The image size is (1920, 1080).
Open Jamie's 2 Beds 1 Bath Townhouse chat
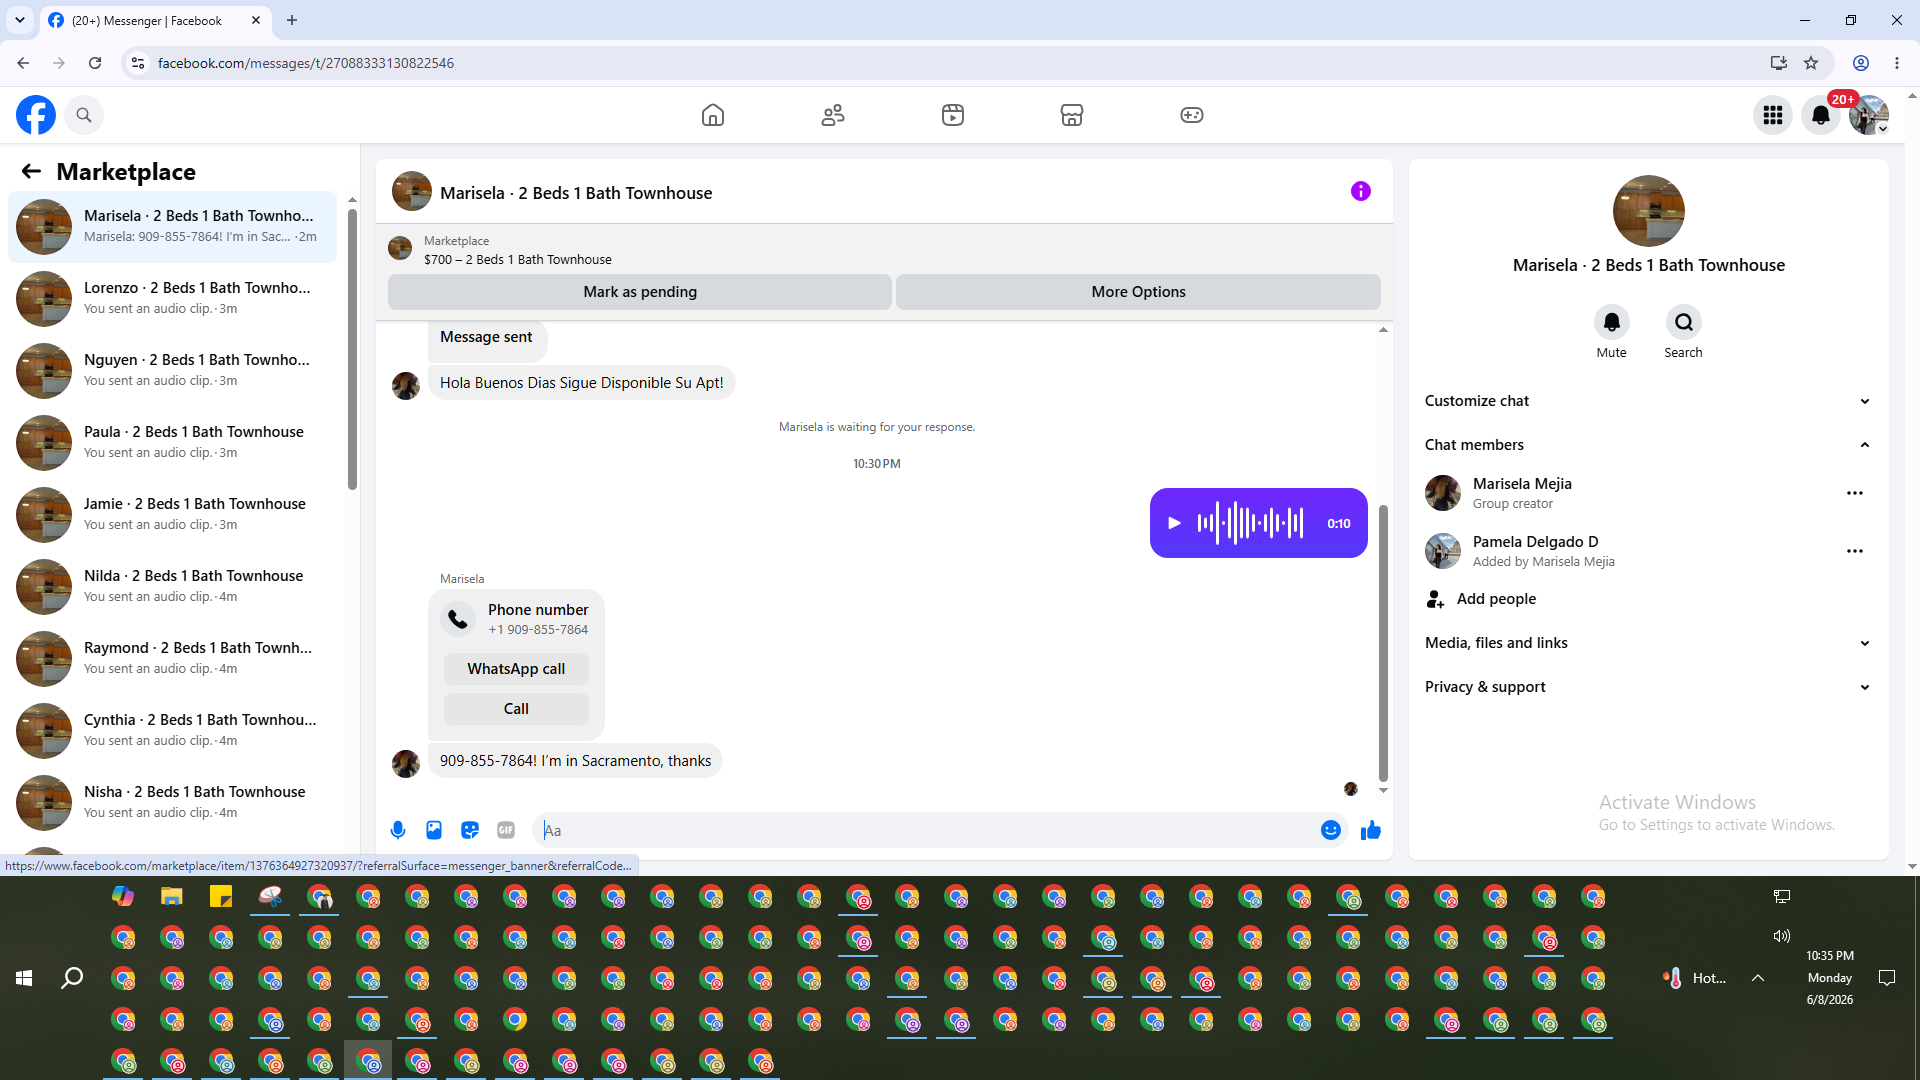pos(172,514)
